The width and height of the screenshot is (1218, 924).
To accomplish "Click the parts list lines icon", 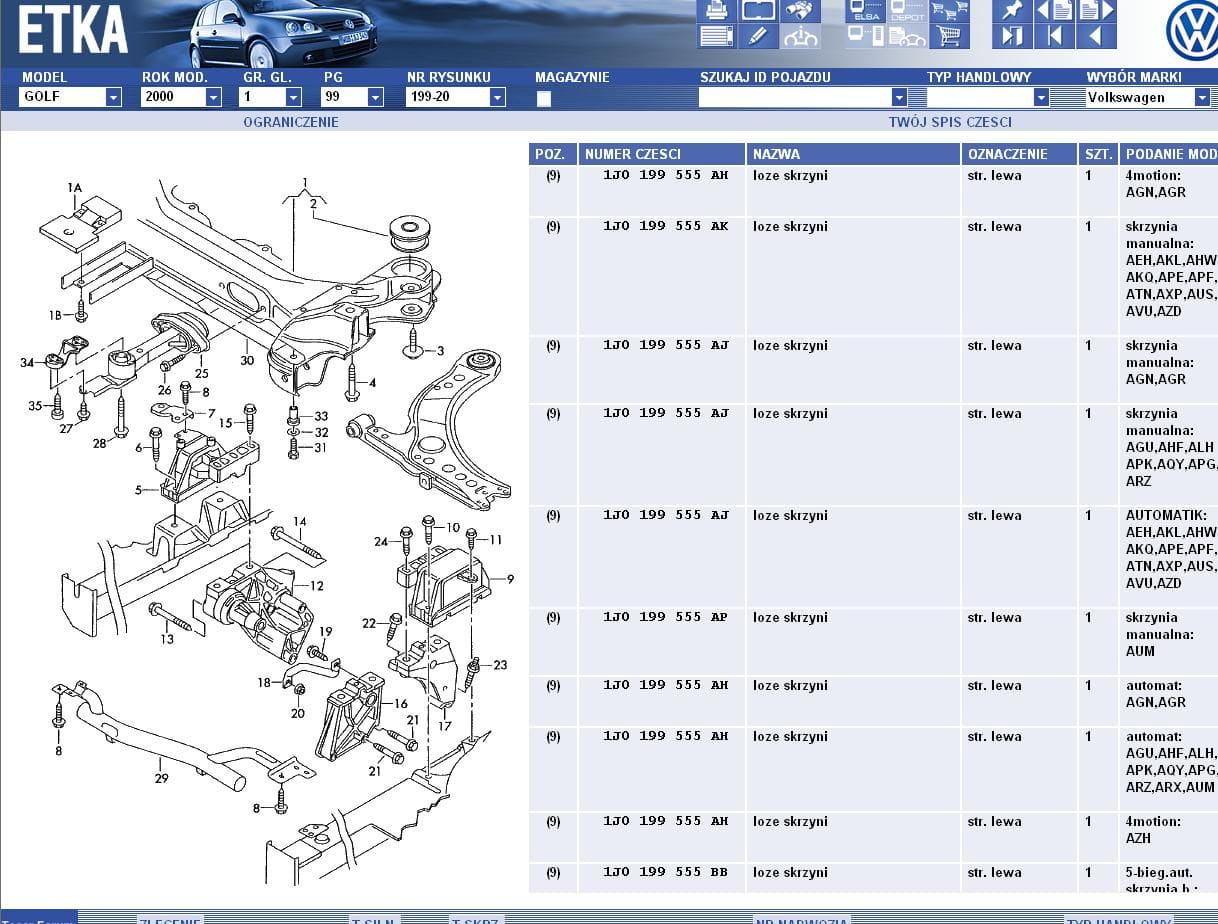I will click(717, 37).
